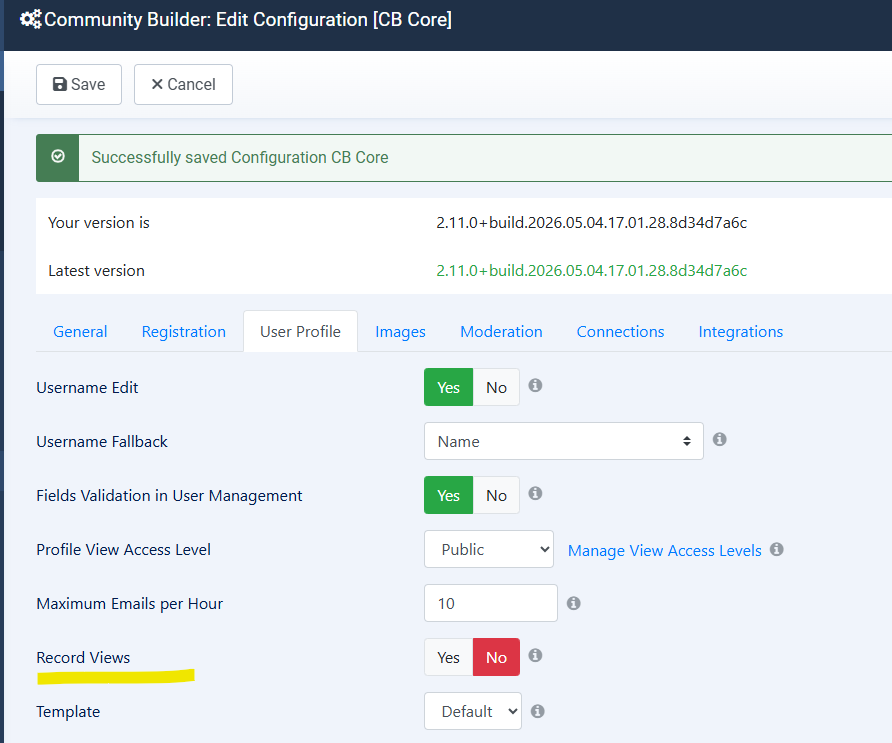Click the Maximum Emails per Hour input field
This screenshot has width=892, height=743.
point(491,603)
